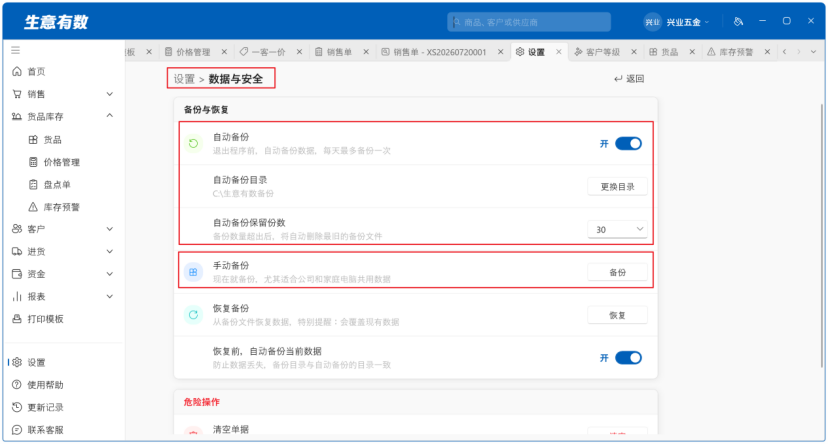
Task: Click 设置 in the breadcrumb
Action: pos(184,79)
